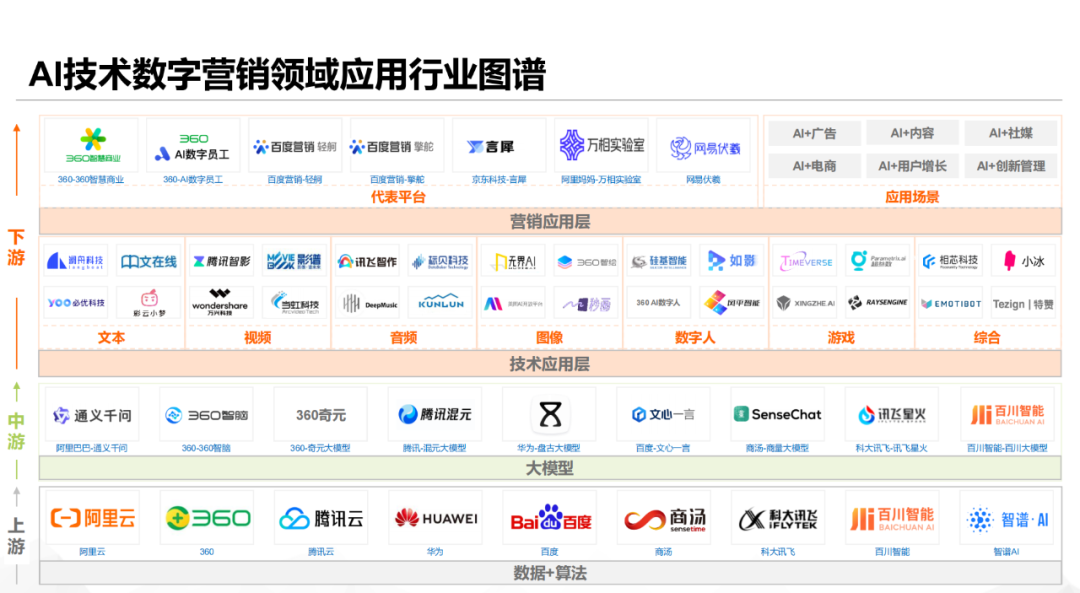The image size is (1080, 593).
Task: Select the 技术应用层 layer bar
Action: point(550,364)
